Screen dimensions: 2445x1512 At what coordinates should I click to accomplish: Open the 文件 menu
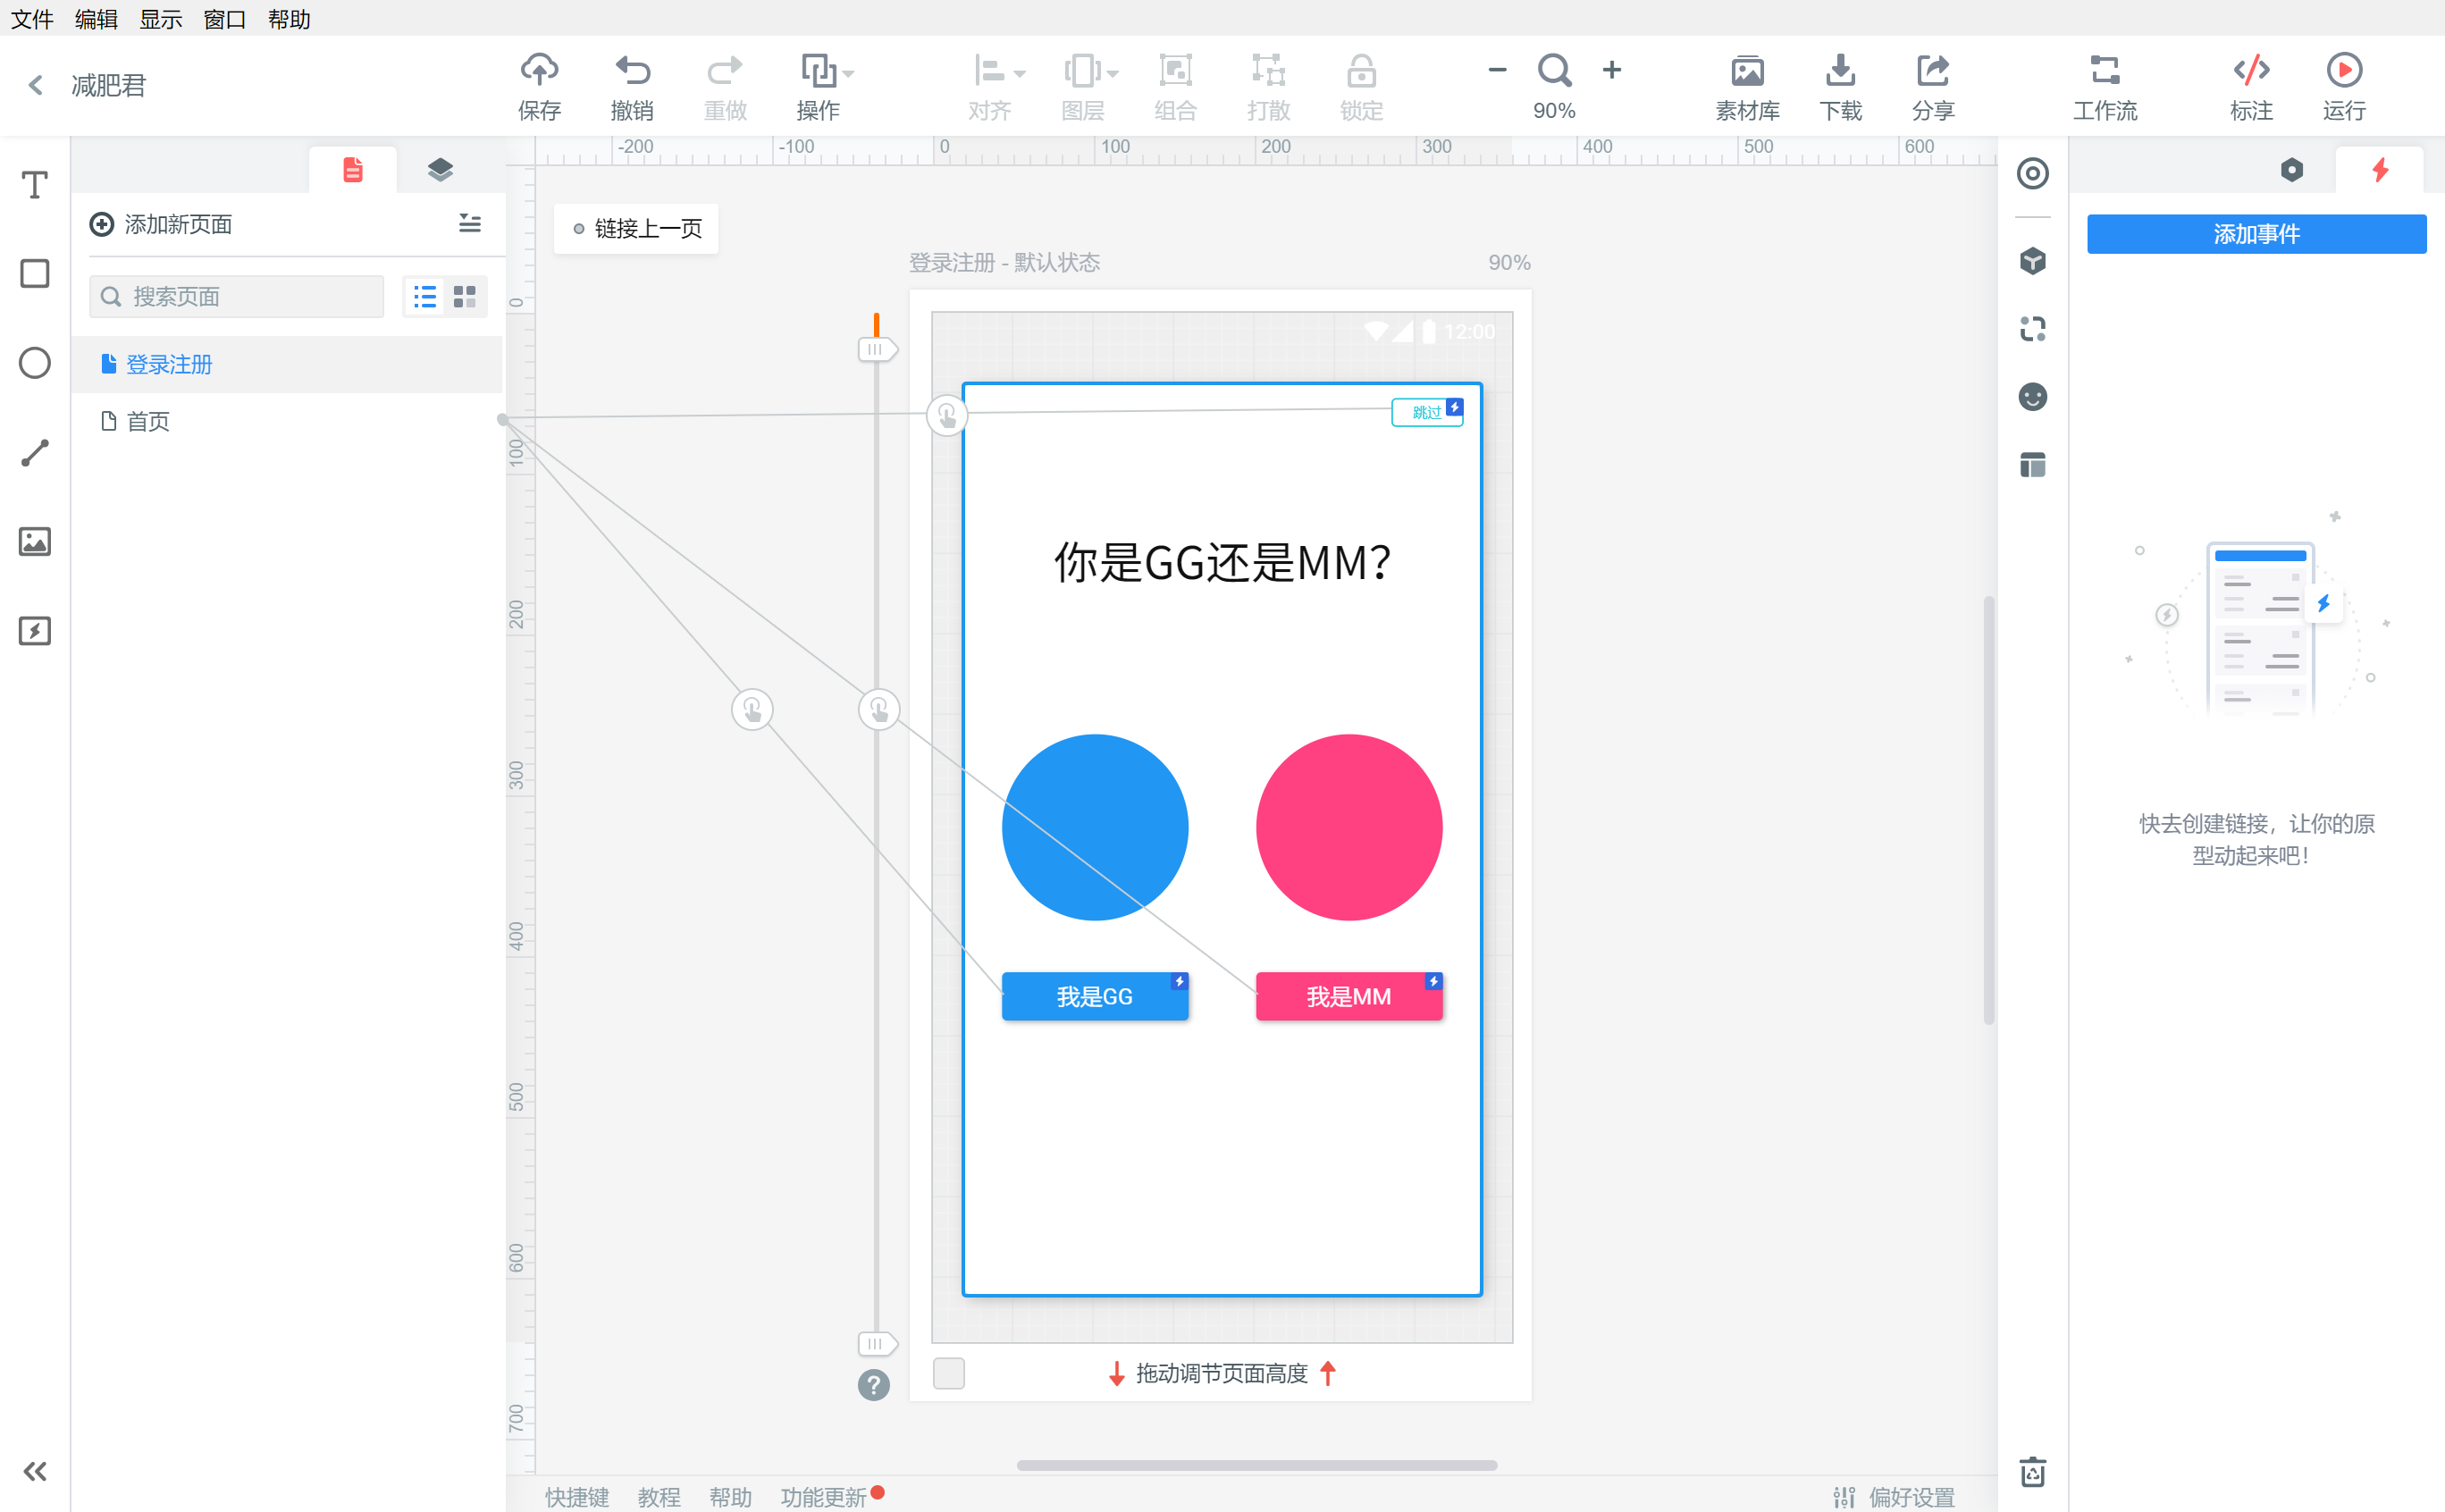click(x=31, y=19)
